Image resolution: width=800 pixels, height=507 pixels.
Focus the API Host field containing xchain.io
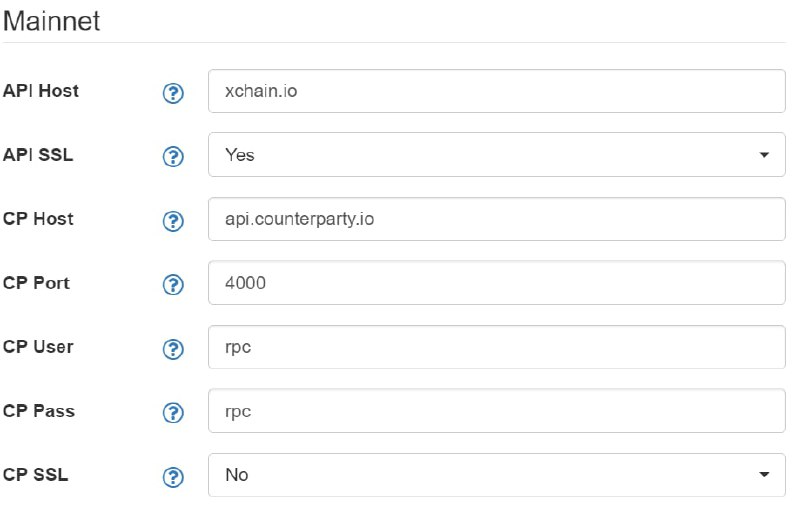pos(496,91)
